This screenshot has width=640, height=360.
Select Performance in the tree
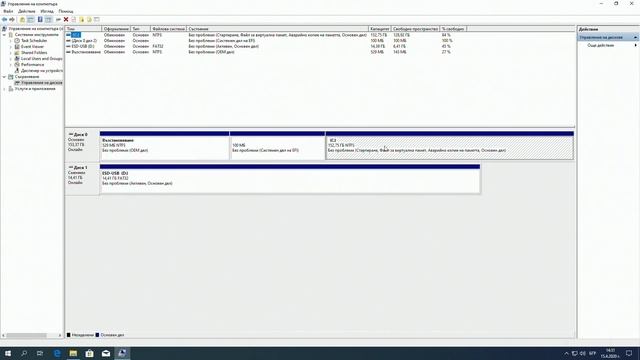[x=32, y=65]
